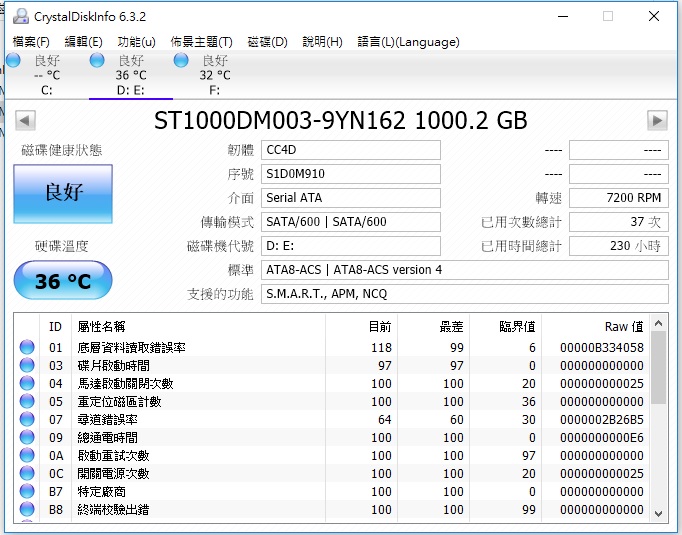Image resolution: width=682 pixels, height=535 pixels.
Task: Click scroll up arrow of attribute list
Action: [659, 323]
